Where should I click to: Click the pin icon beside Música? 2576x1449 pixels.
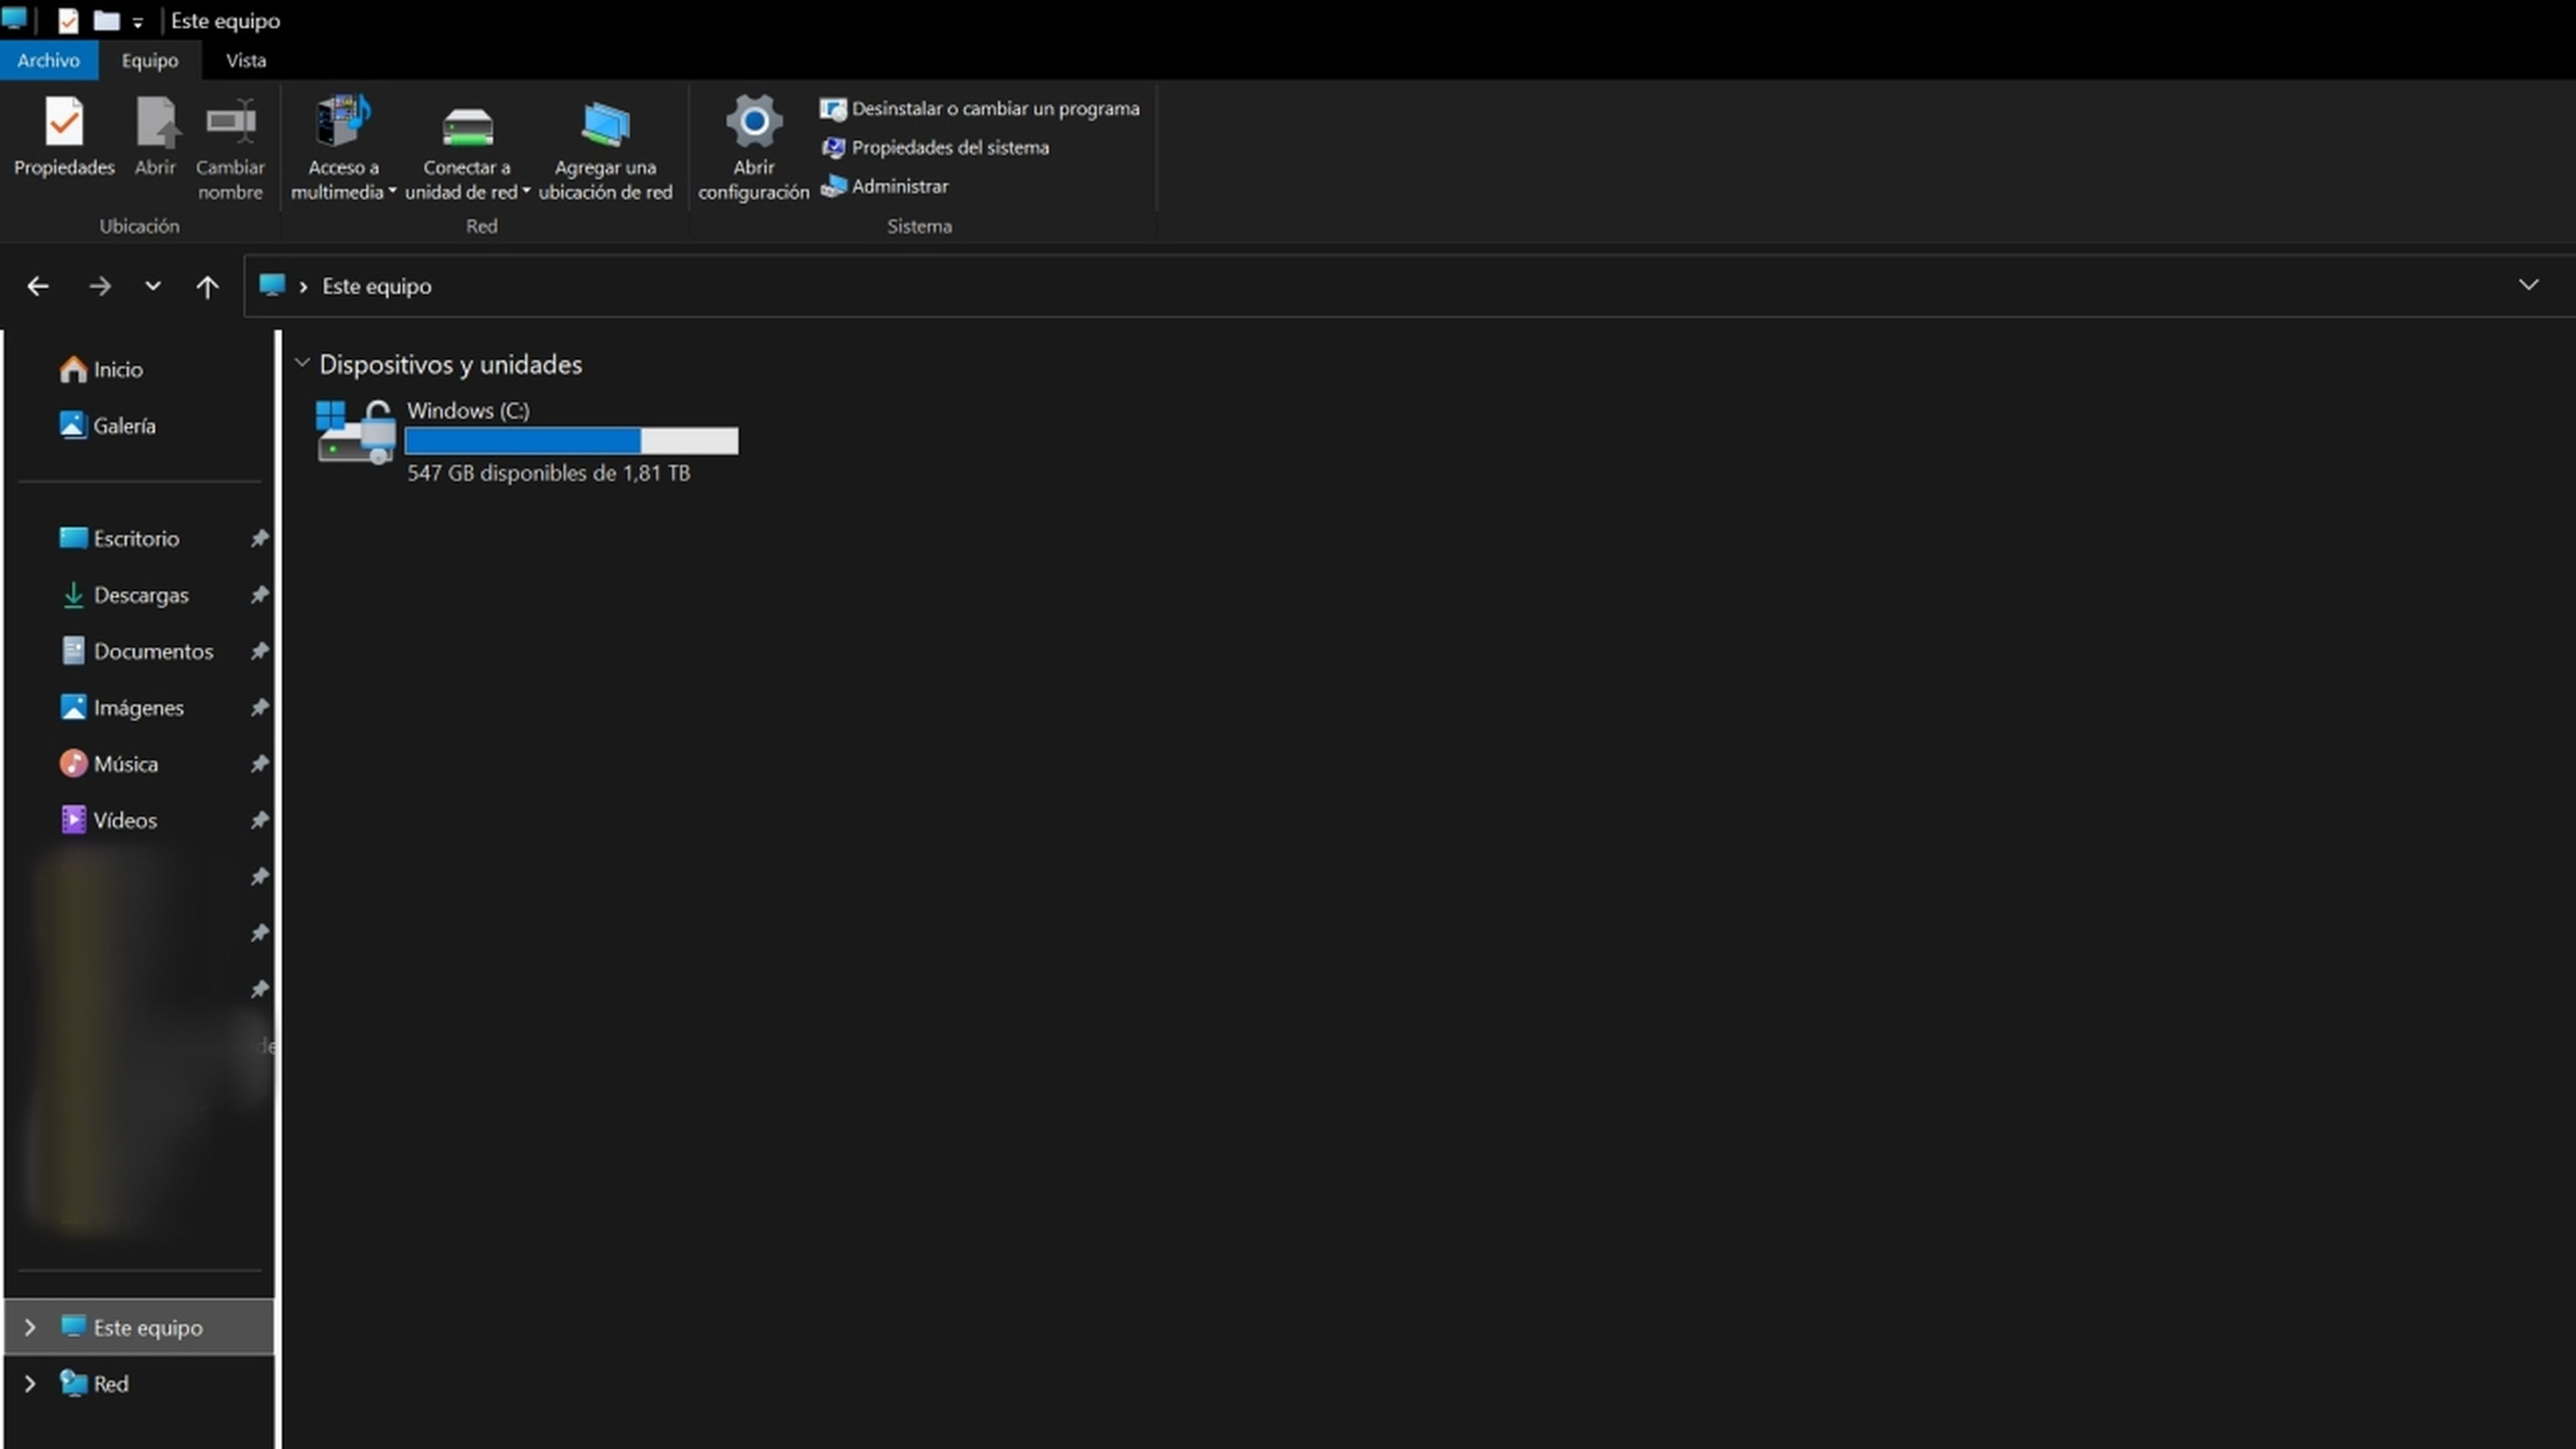[x=259, y=764]
